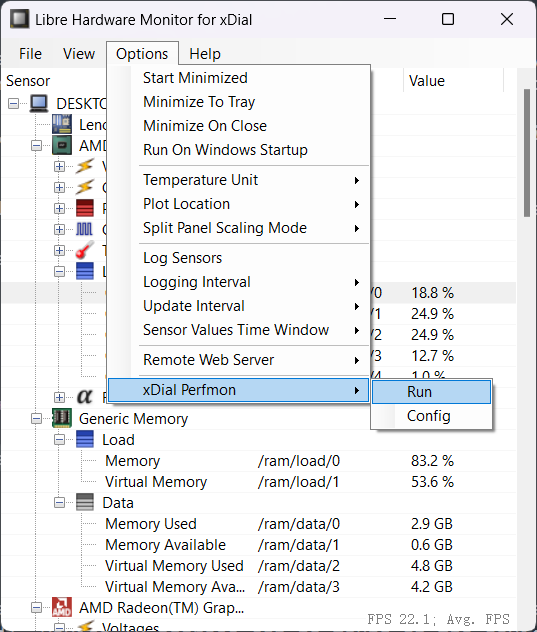Click the gray Data icon
The height and width of the screenshot is (632, 537).
[85, 502]
